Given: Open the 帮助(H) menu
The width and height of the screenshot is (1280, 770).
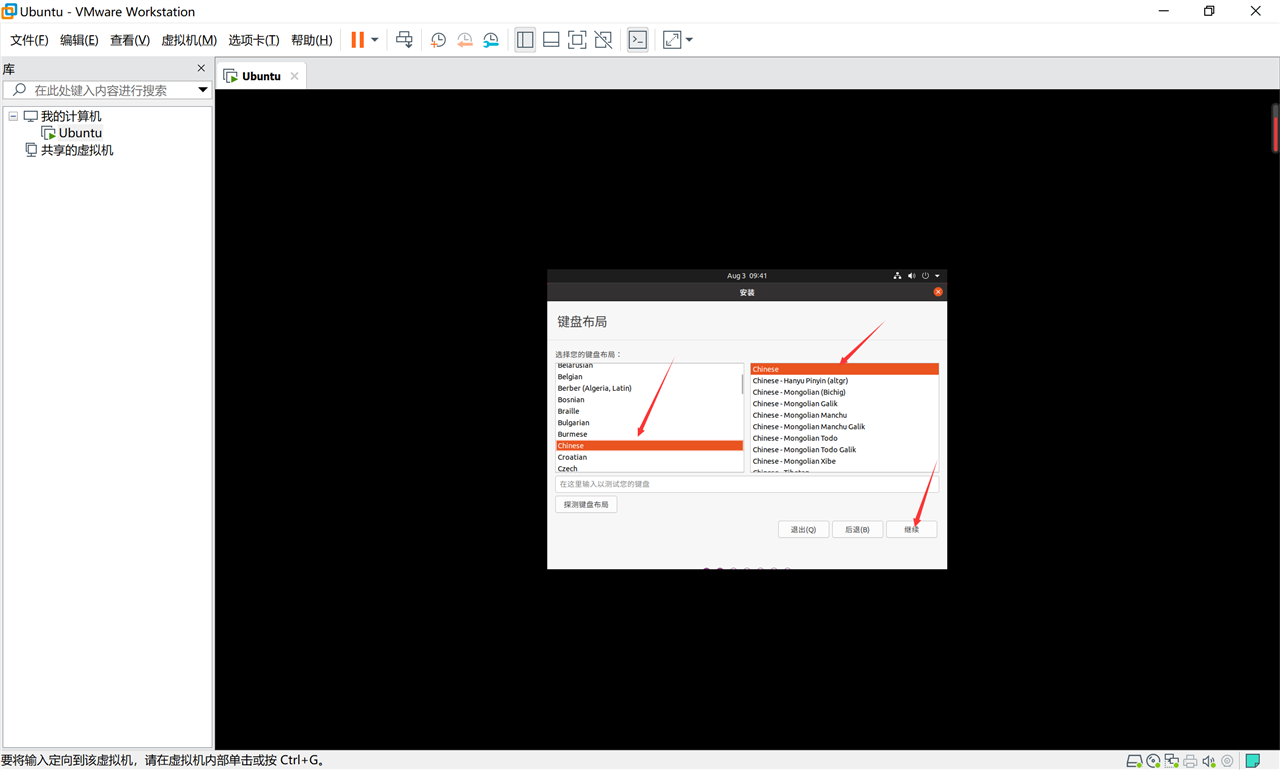Looking at the screenshot, I should coord(311,40).
